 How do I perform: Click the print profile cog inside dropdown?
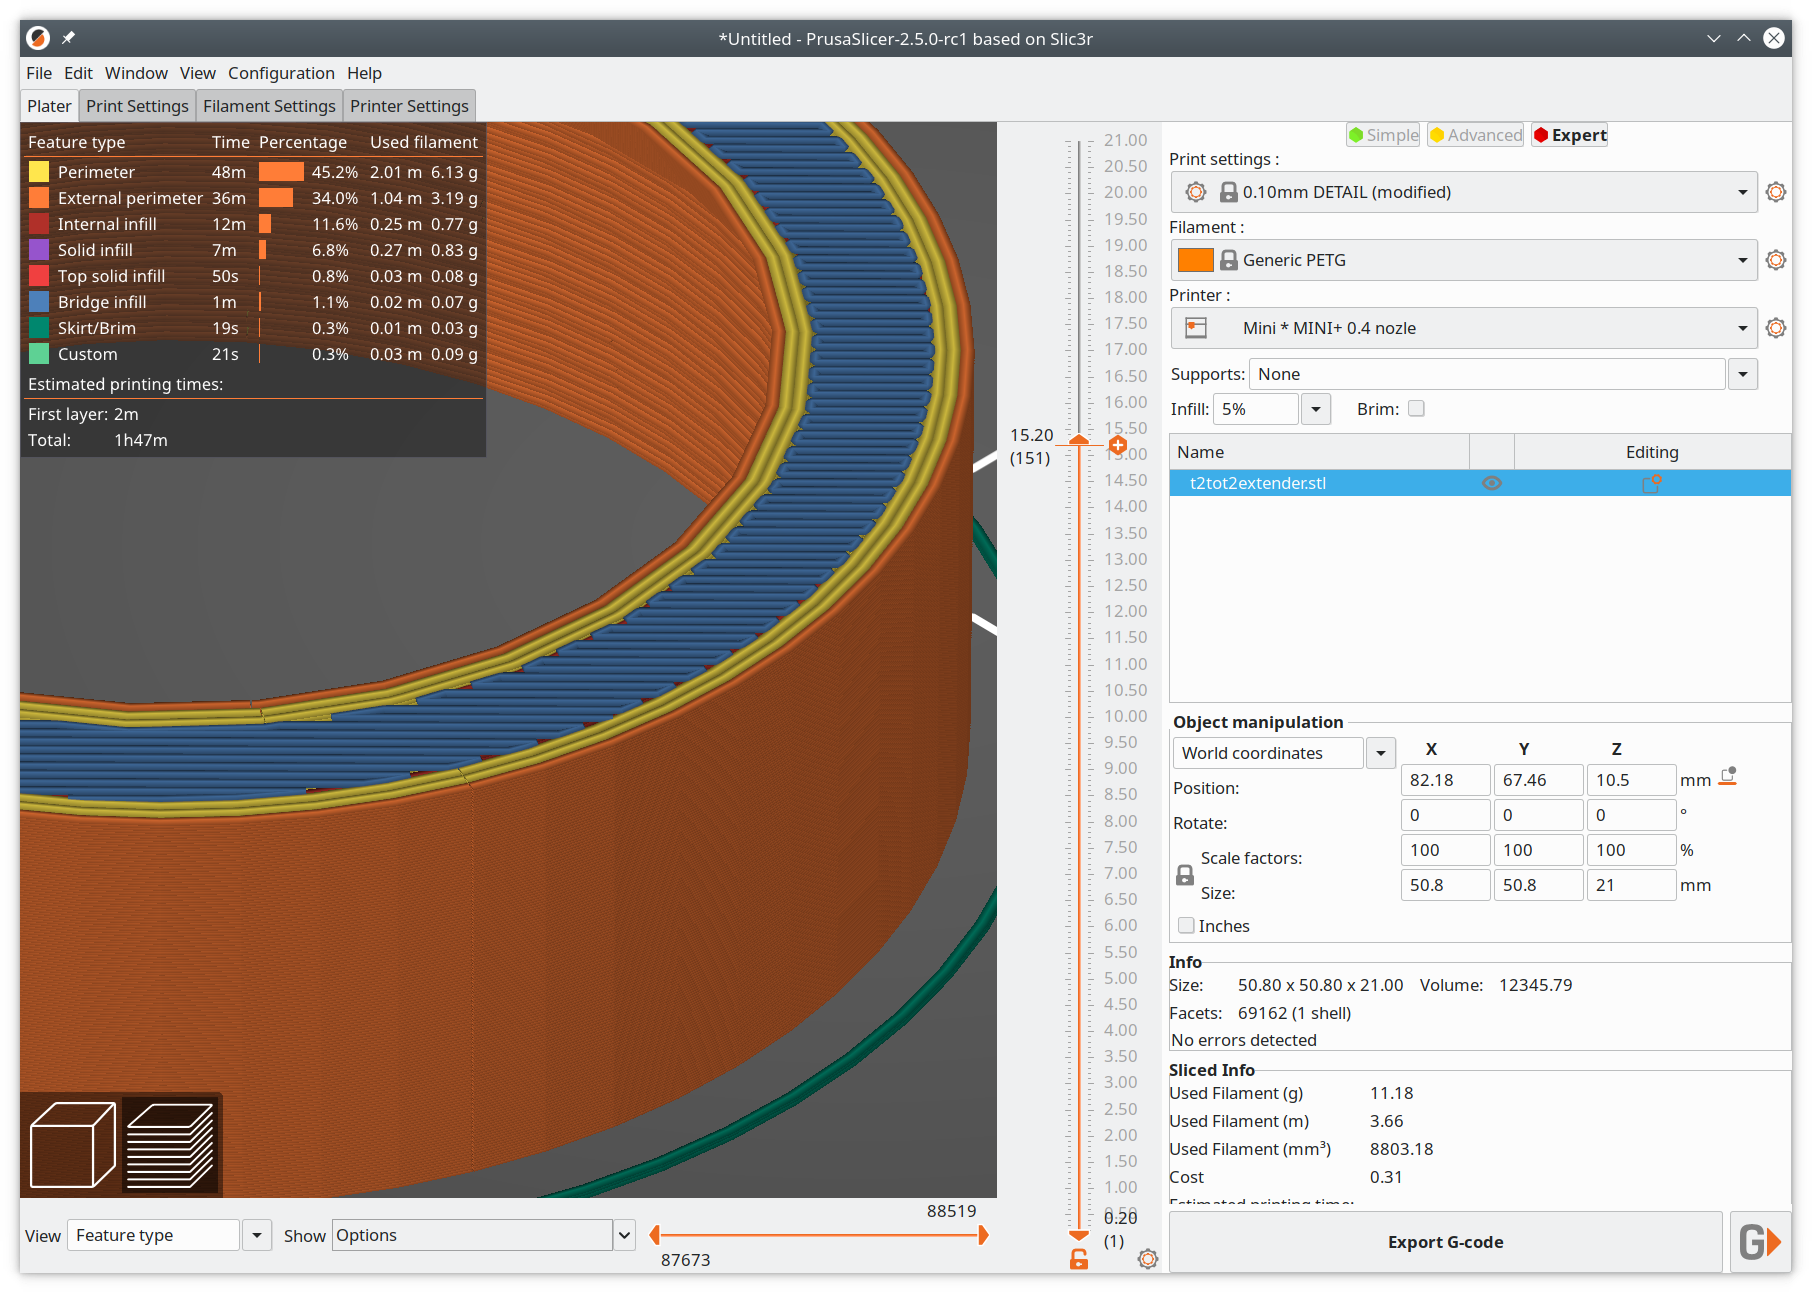coord(1196,192)
